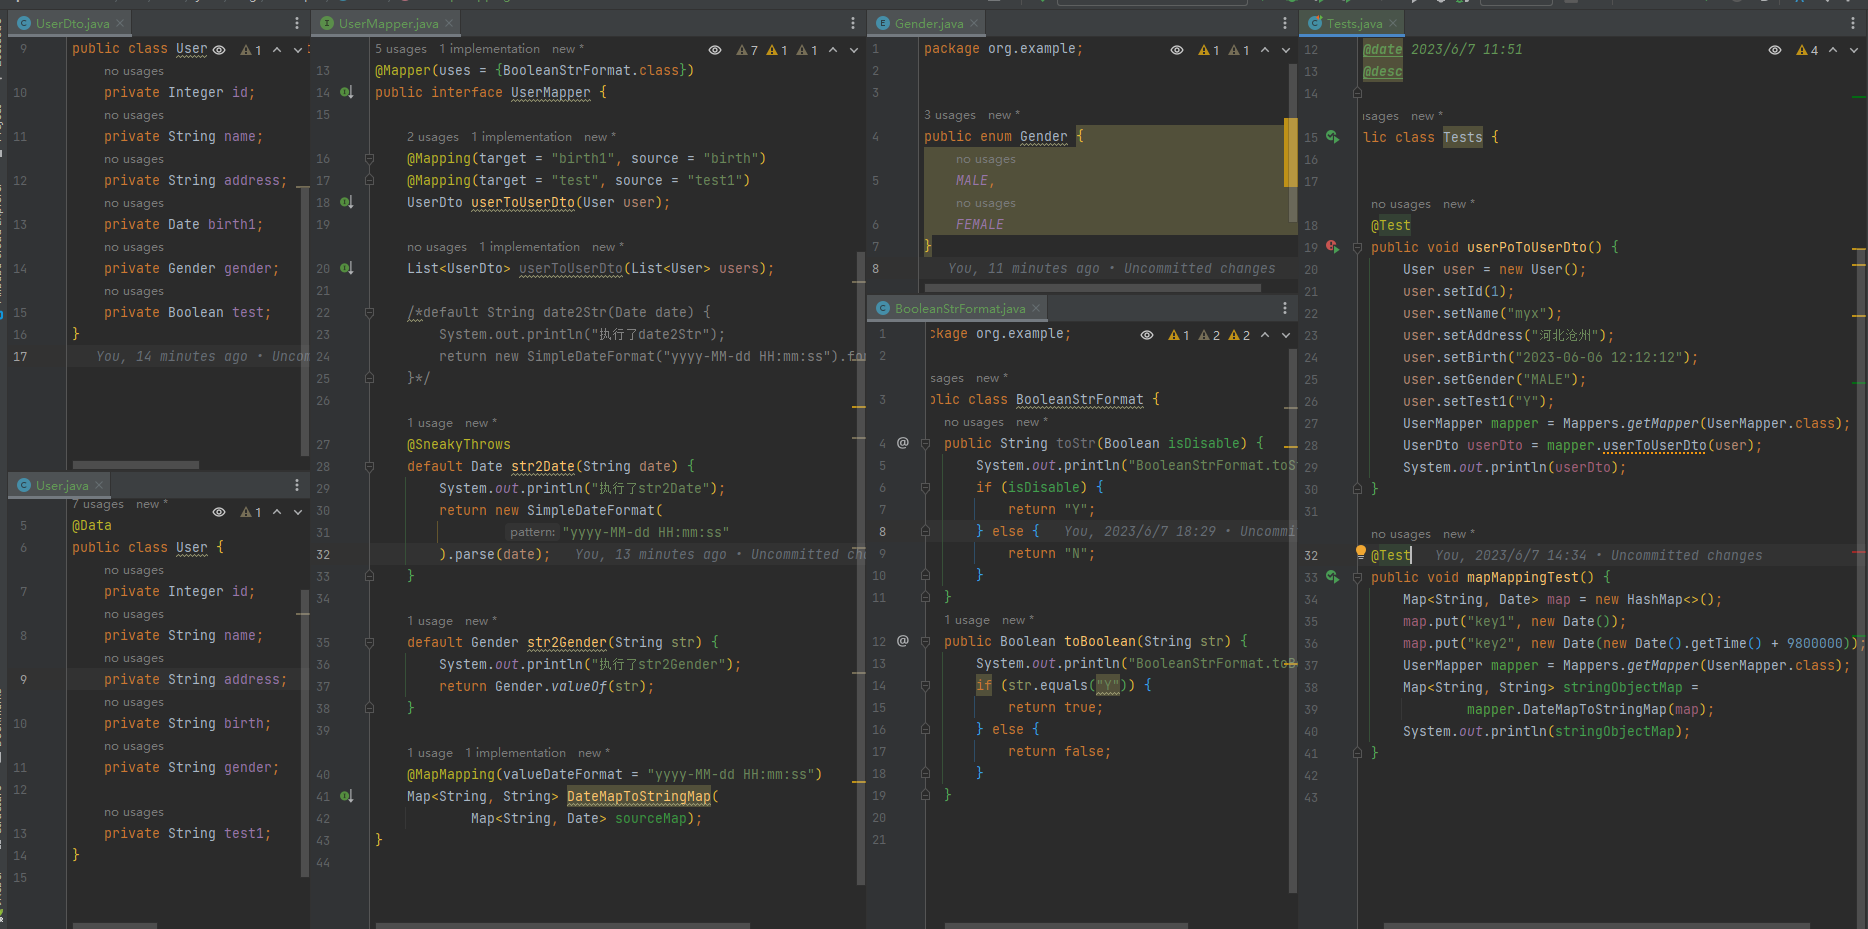Toggle reader mode eye in Gender.java editor

(1177, 50)
